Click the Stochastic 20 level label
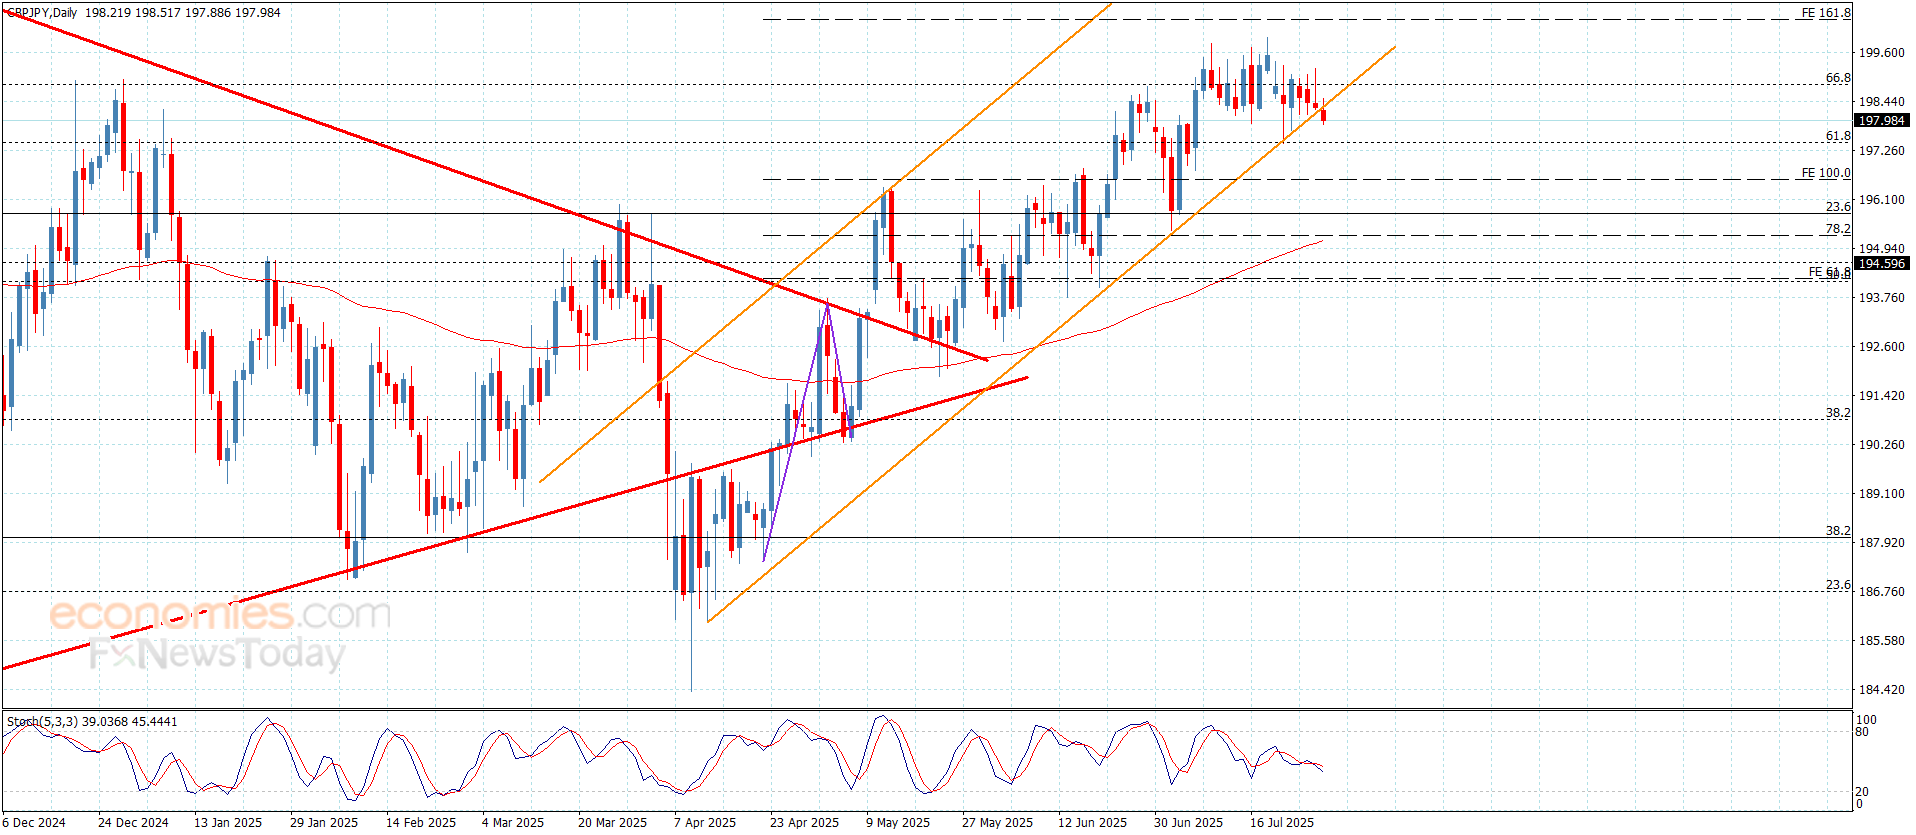The image size is (1916, 835). pyautogui.click(x=1862, y=792)
